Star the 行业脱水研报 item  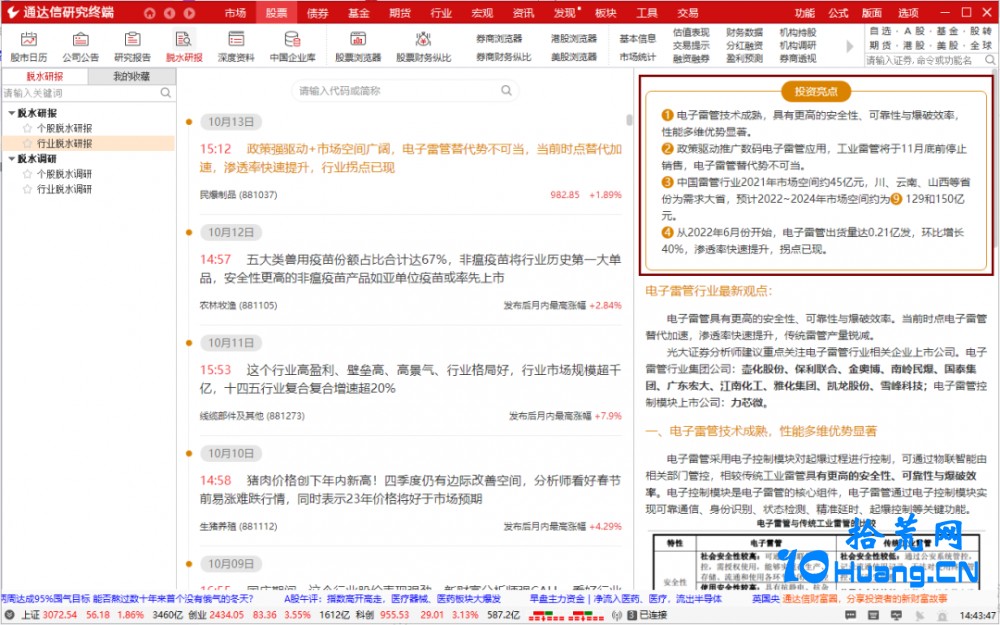point(27,143)
